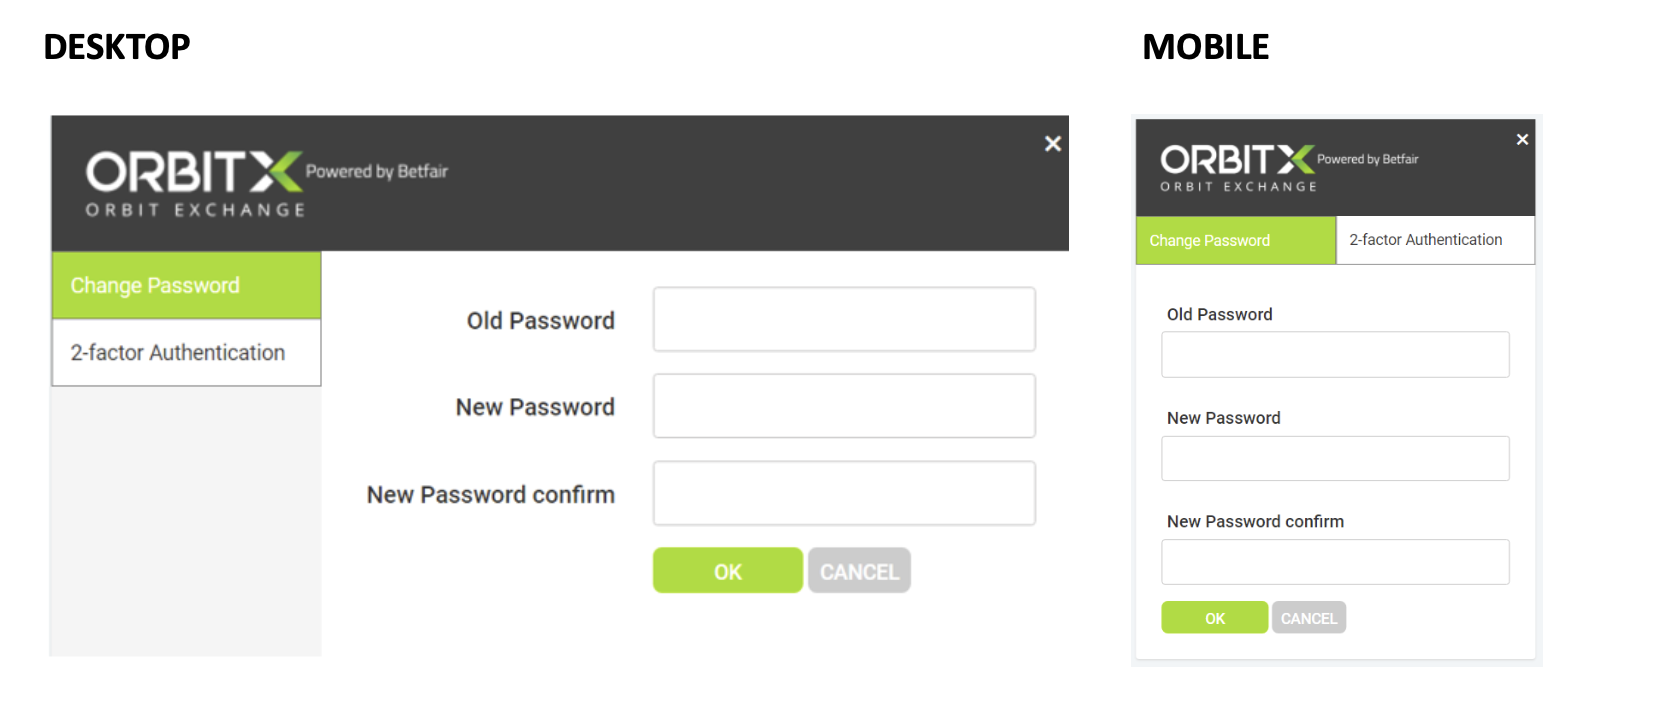Focus the desktop New Password field

click(844, 406)
